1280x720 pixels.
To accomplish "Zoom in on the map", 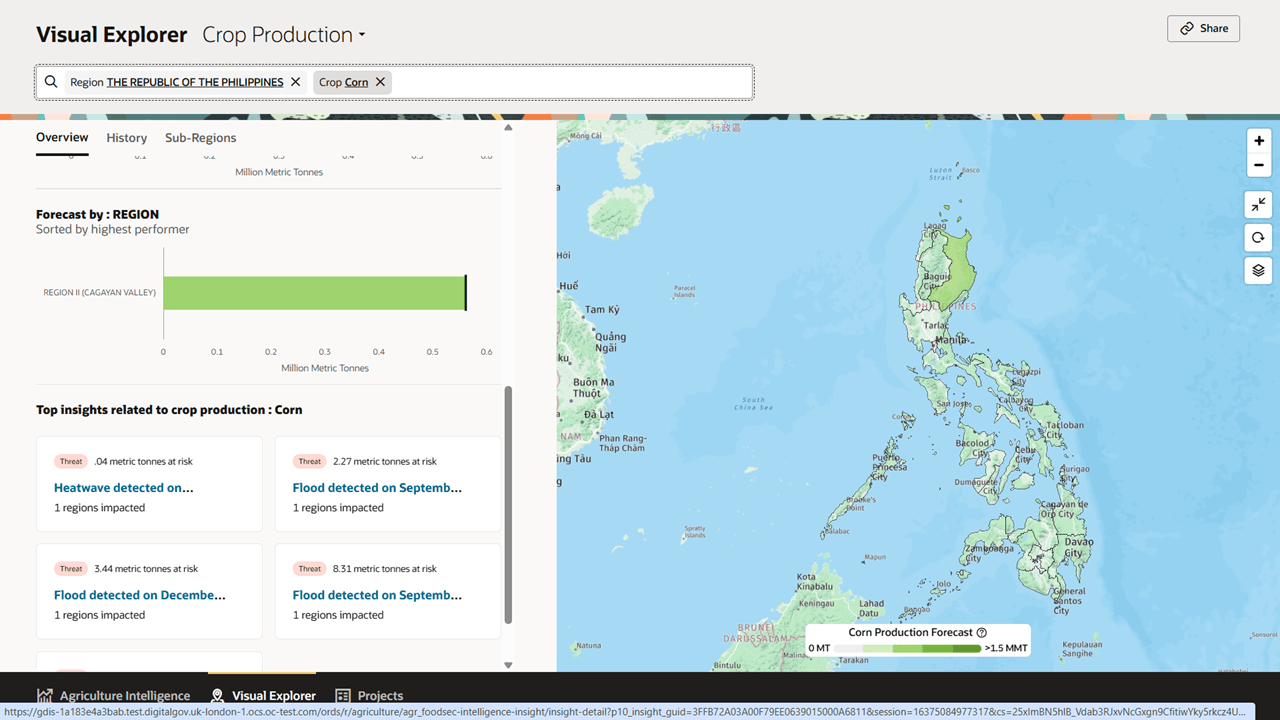I will pos(1258,140).
